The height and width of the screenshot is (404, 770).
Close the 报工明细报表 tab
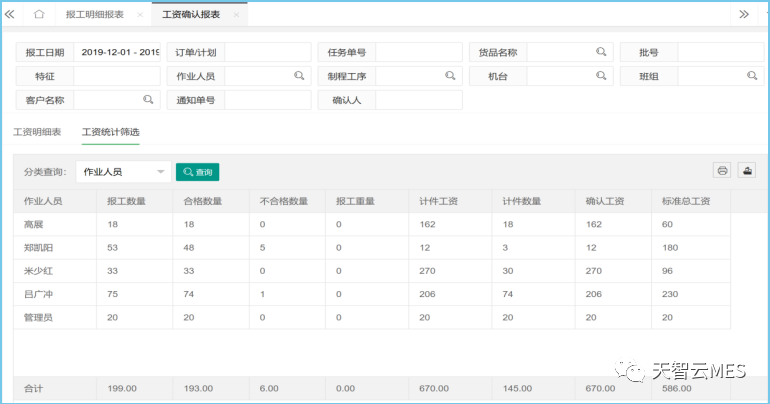tap(140, 15)
